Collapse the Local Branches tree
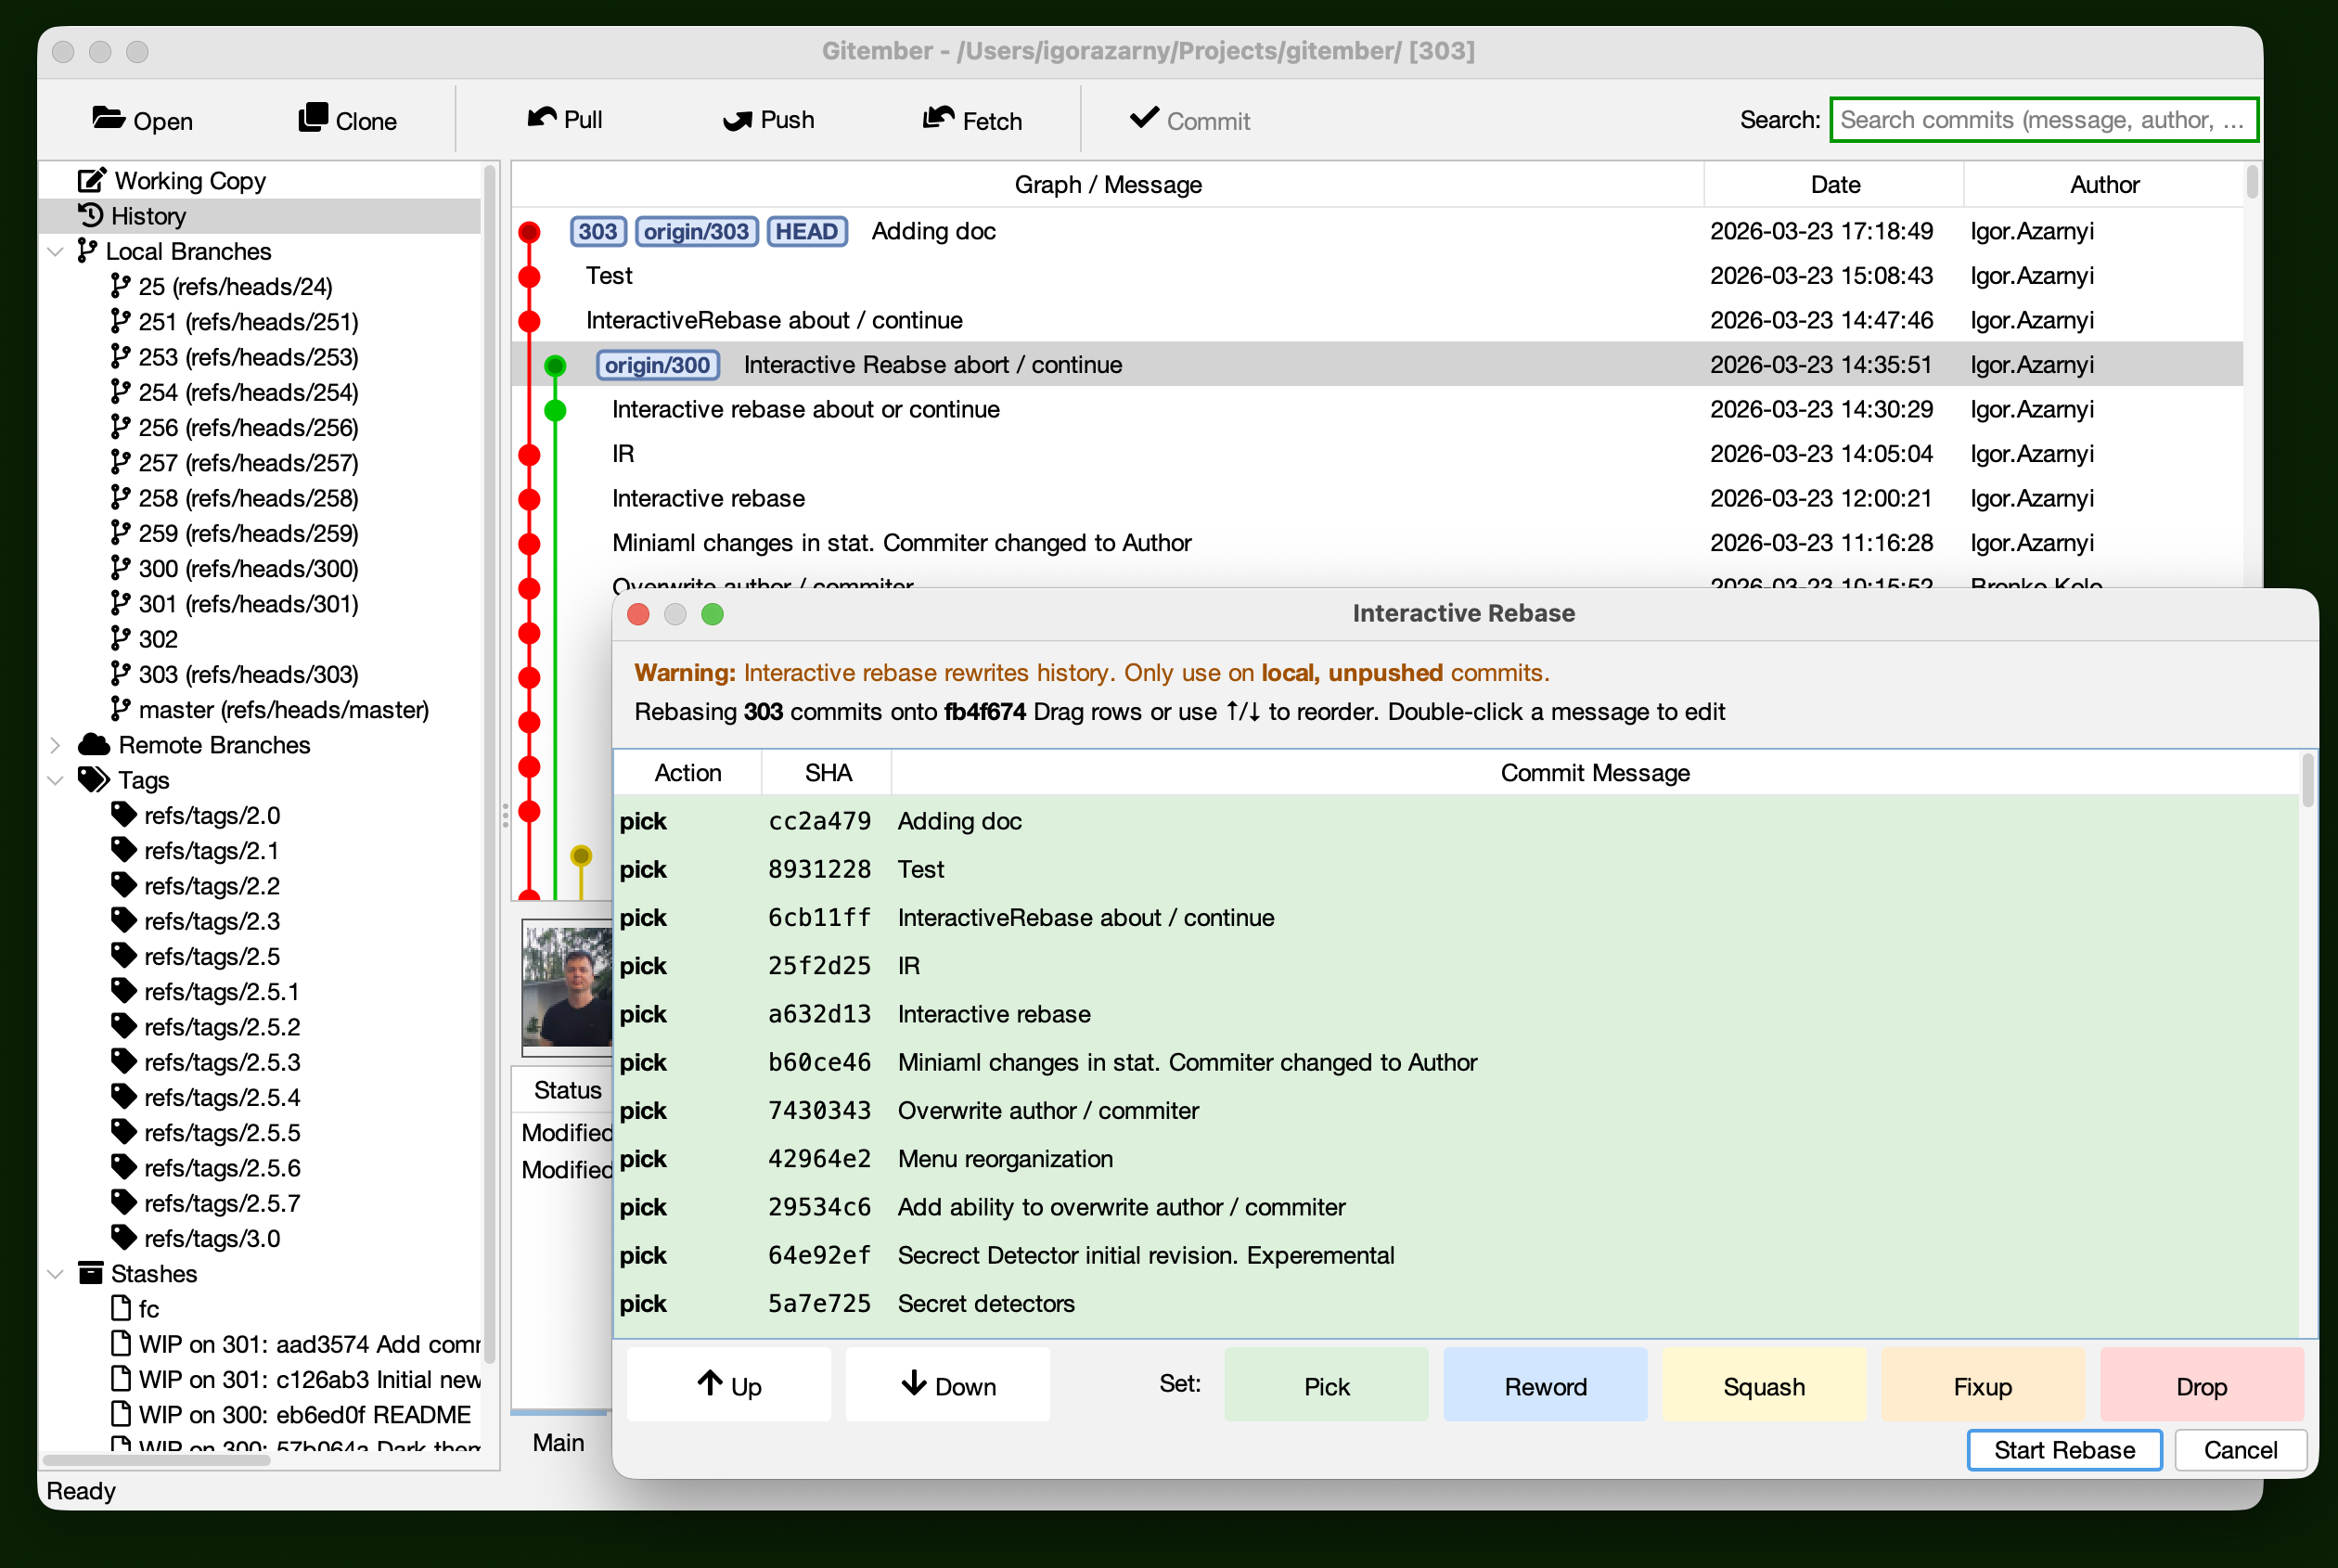The width and height of the screenshot is (2338, 1568). 55,251
